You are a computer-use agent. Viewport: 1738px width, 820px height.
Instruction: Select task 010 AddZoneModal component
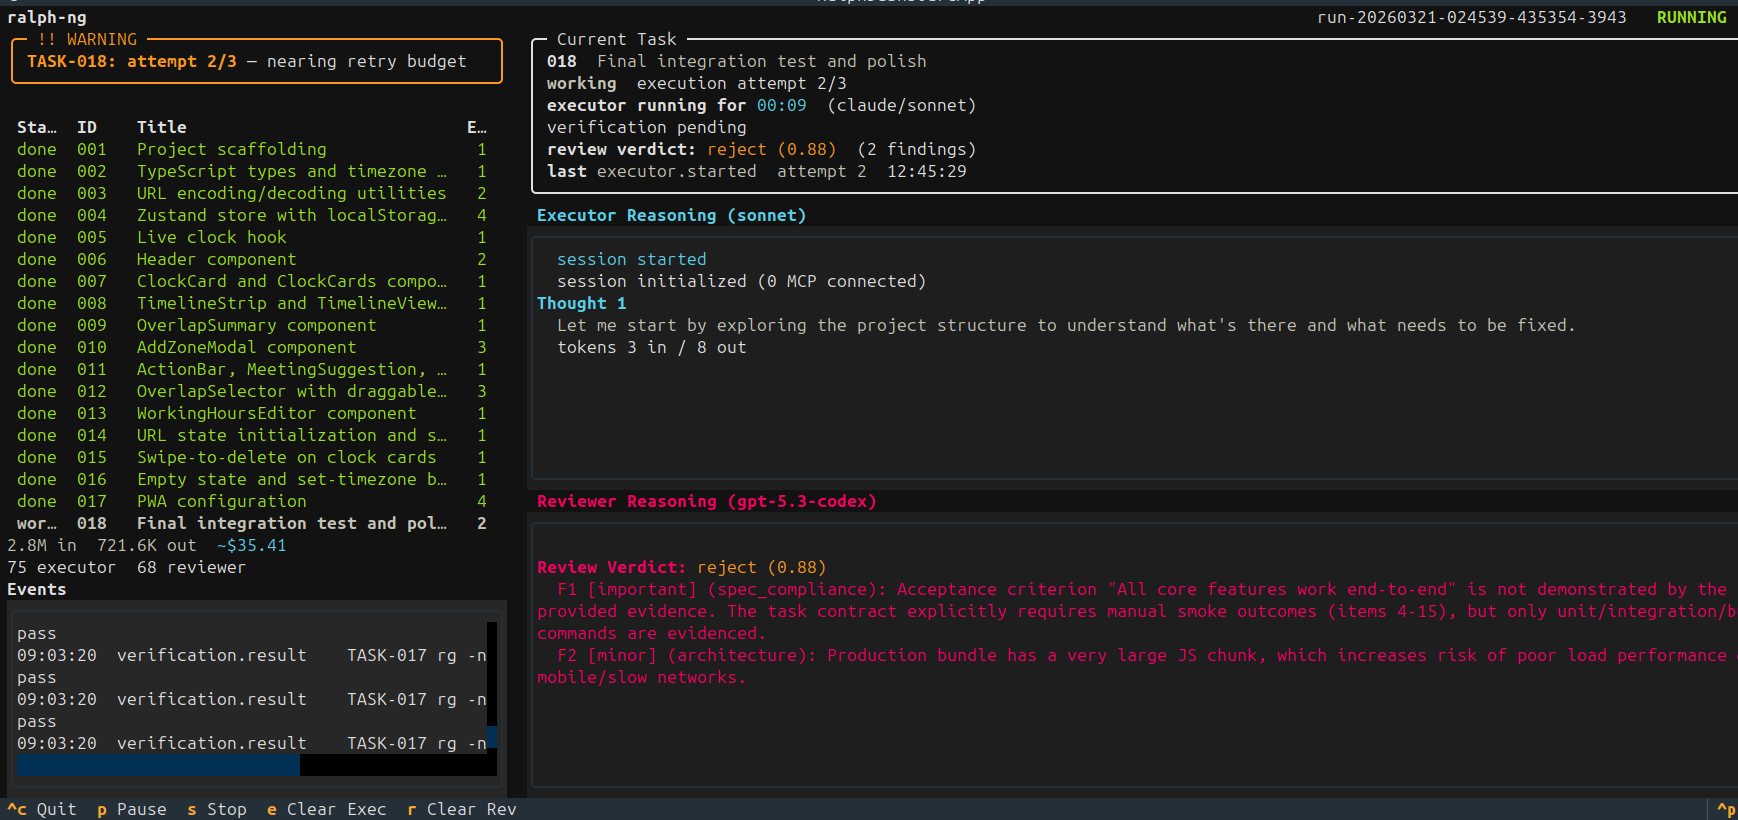tap(252, 347)
